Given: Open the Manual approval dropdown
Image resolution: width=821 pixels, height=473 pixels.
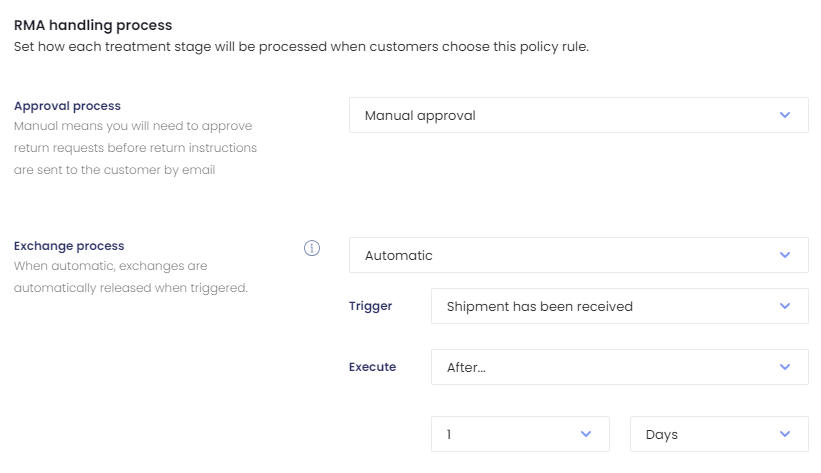Looking at the screenshot, I should pyautogui.click(x=579, y=115).
